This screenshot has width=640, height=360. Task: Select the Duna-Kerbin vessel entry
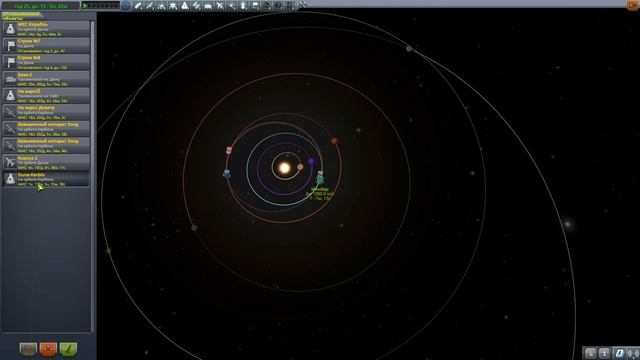(x=46, y=179)
